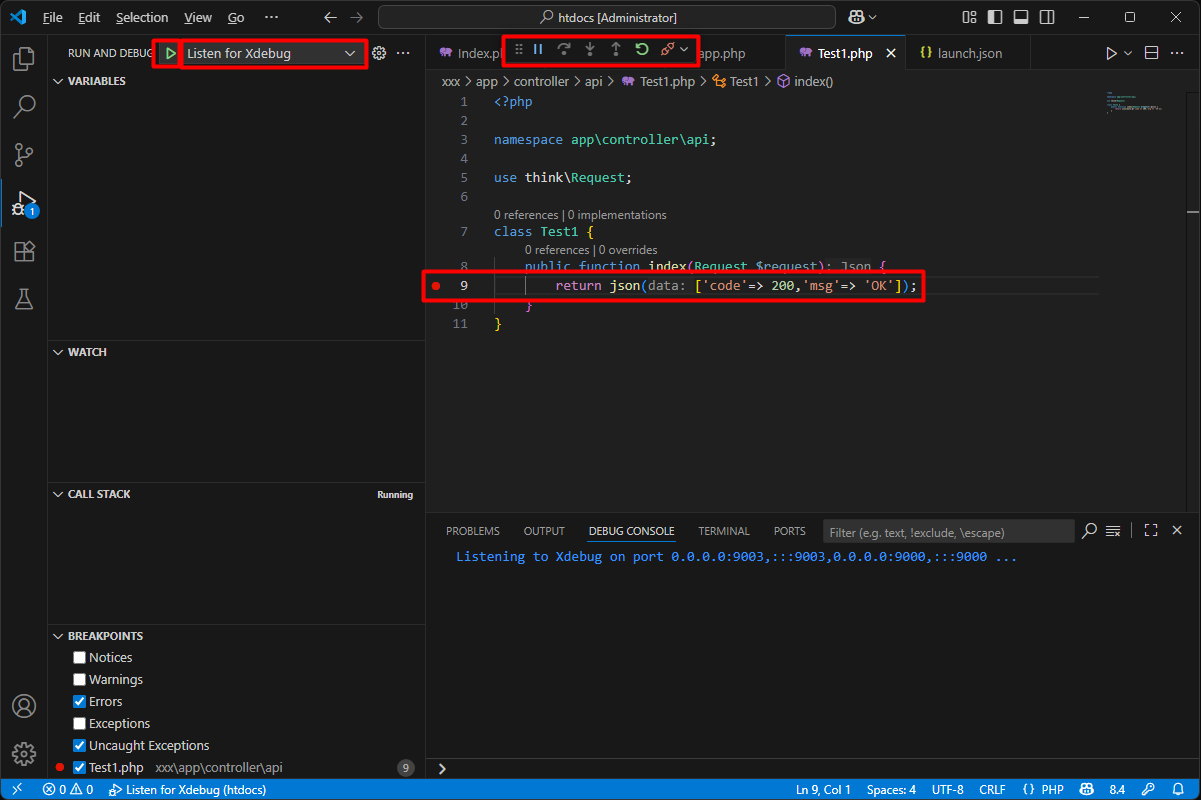Open the Listen for Xdebug configuration dropdown
The image size is (1201, 800).
click(272, 53)
